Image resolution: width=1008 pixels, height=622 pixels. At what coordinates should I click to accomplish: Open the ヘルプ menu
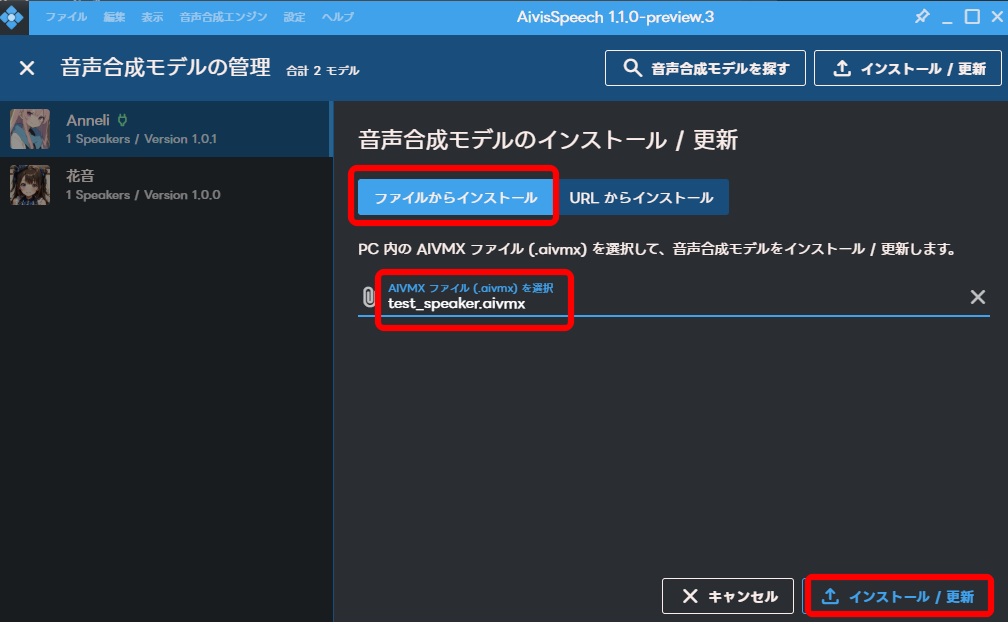pos(338,17)
